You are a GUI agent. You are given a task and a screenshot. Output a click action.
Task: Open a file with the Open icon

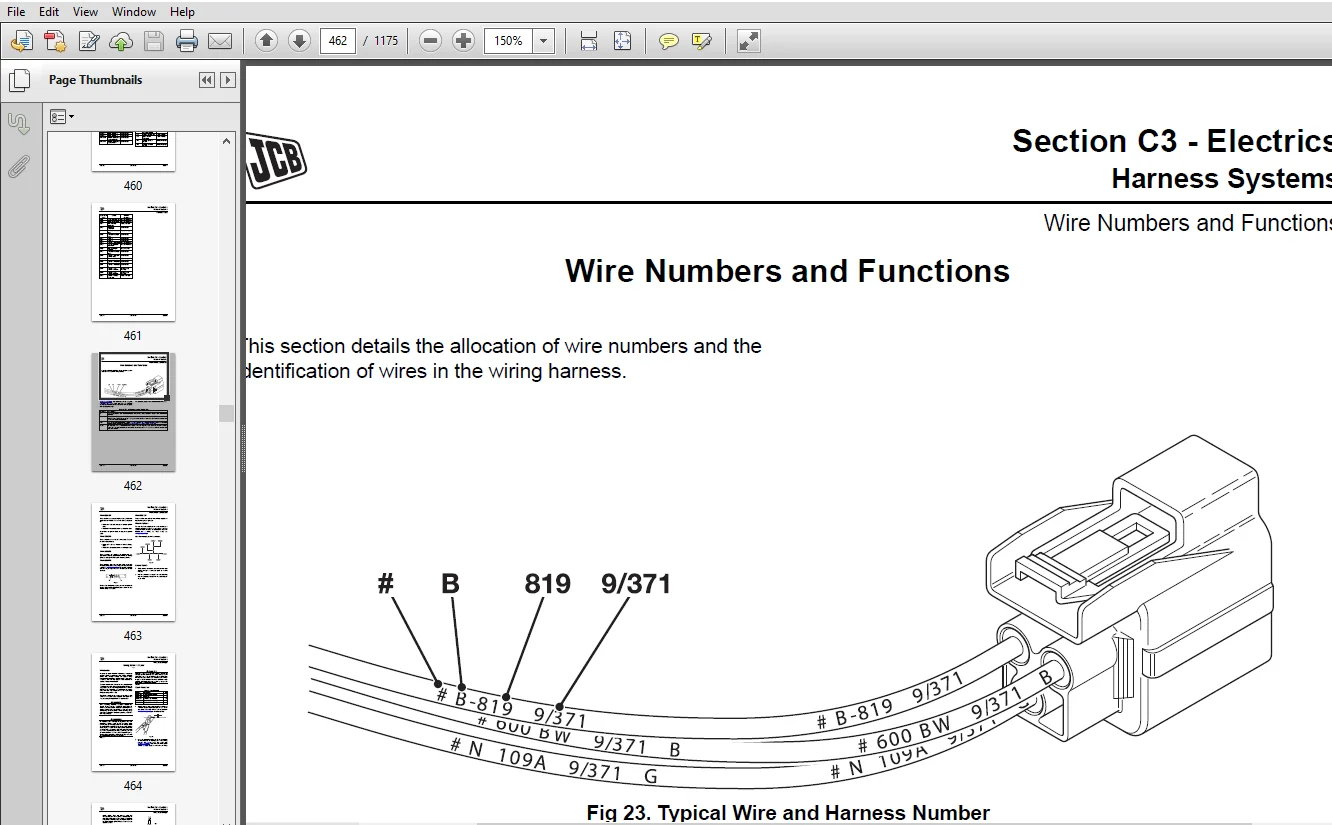tap(22, 41)
